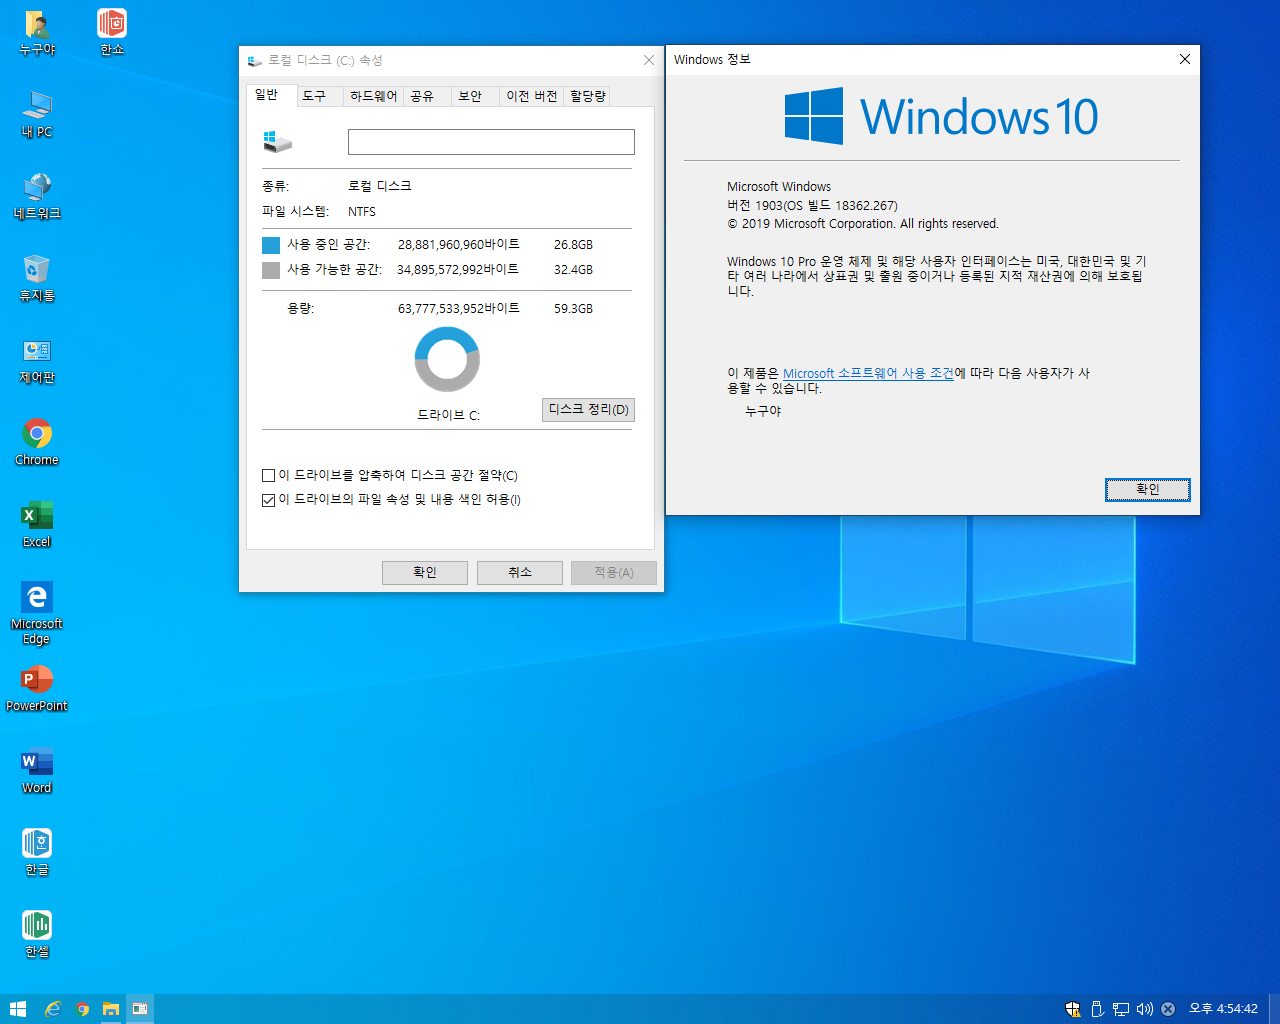Click the 디스크 정리(D) button
Screen dimensions: 1280x1024
pos(588,410)
